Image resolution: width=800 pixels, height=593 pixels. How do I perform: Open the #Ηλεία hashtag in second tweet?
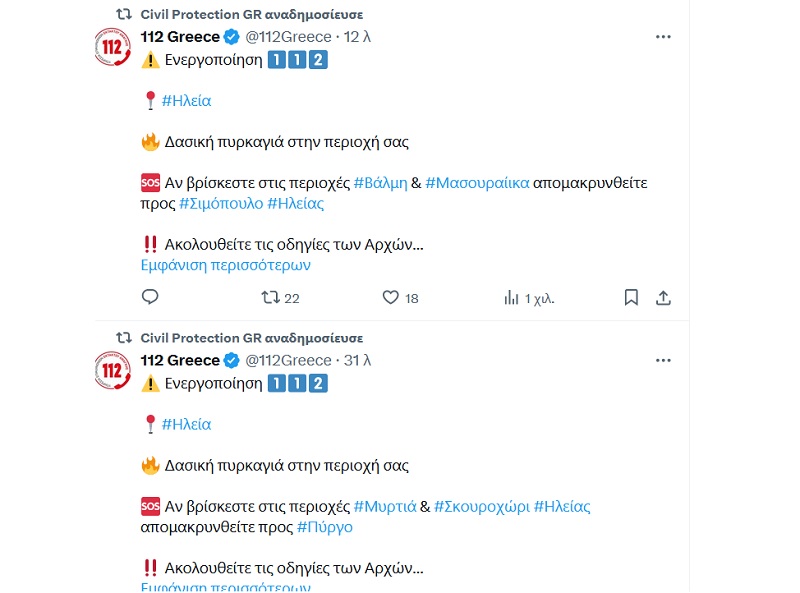[186, 424]
